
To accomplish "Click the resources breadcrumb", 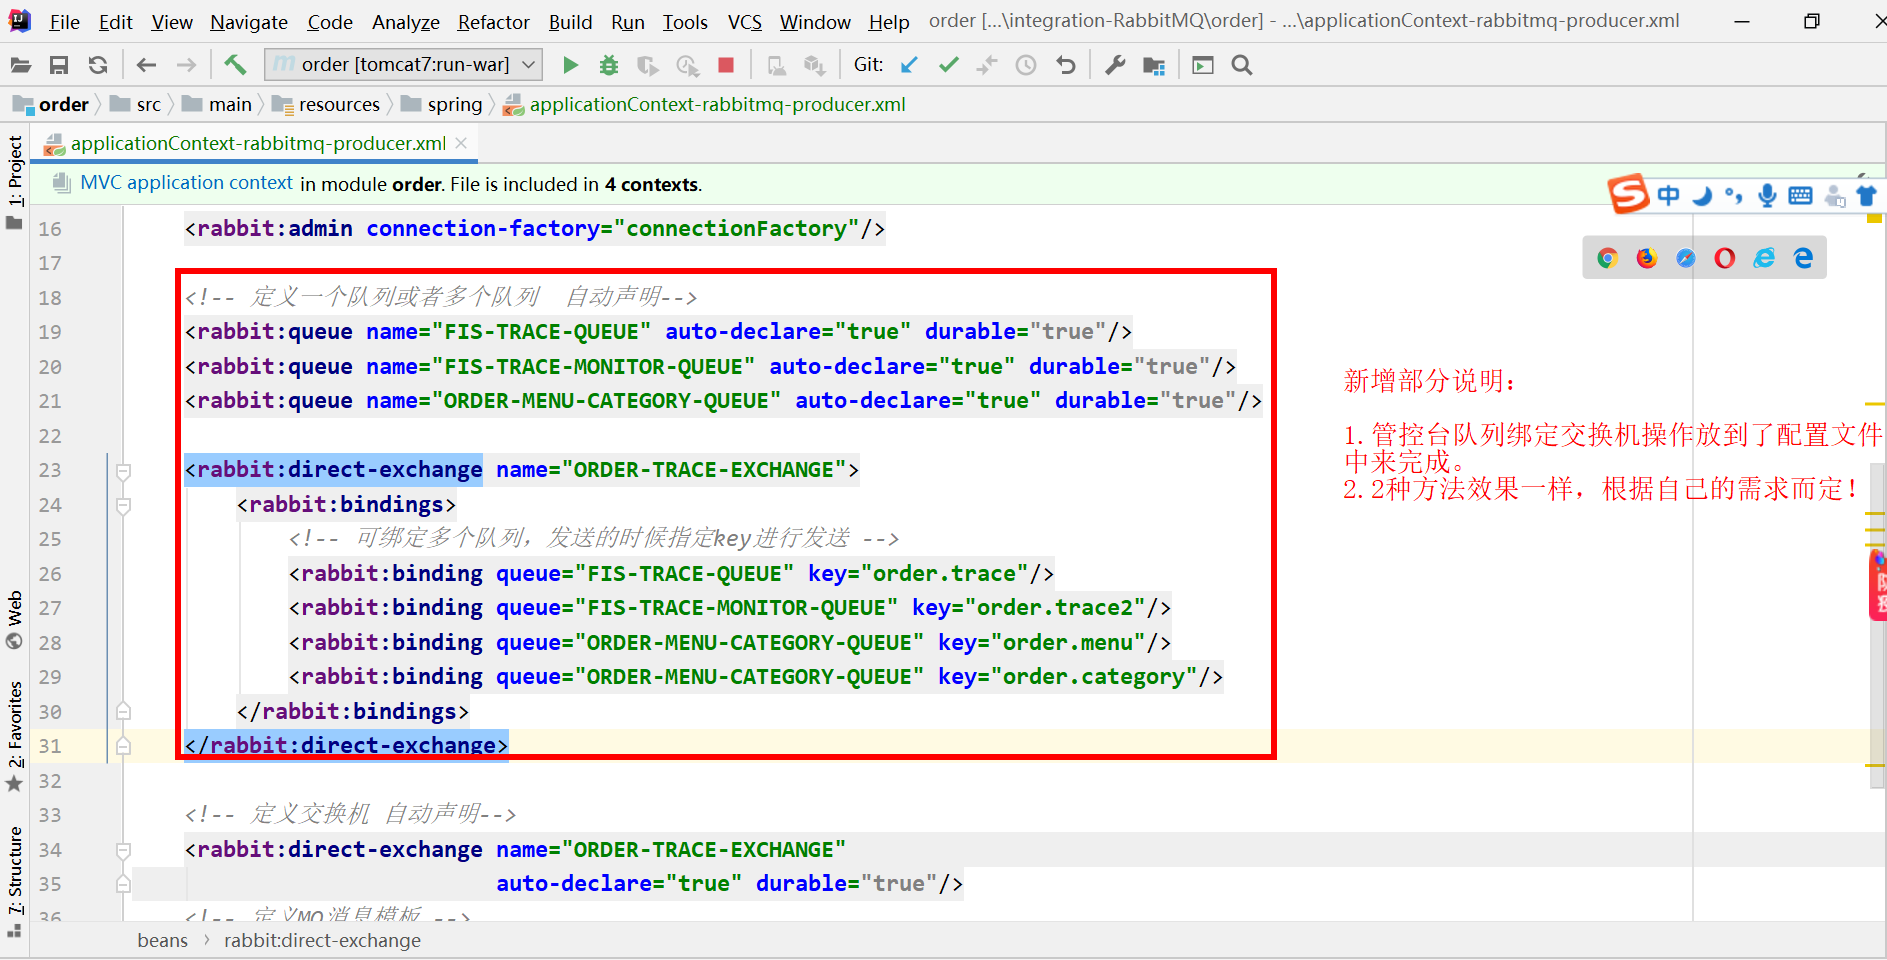I will (327, 104).
